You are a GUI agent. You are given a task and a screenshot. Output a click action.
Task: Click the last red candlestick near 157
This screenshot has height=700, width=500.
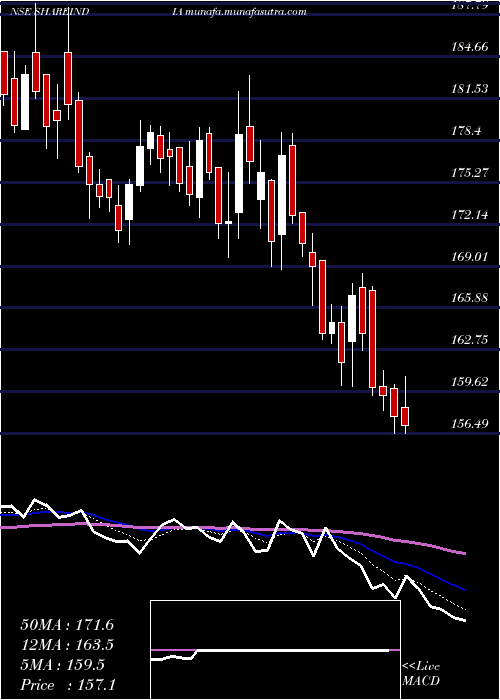point(405,416)
